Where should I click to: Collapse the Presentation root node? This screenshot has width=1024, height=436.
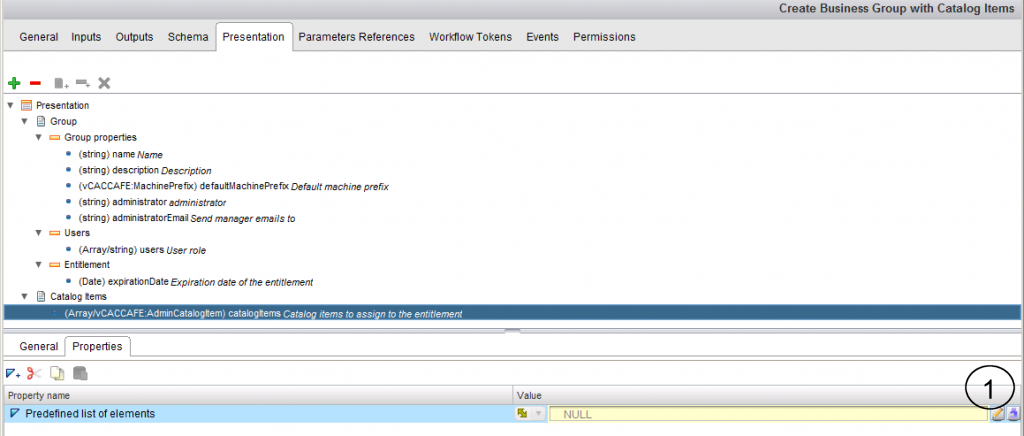(10, 105)
